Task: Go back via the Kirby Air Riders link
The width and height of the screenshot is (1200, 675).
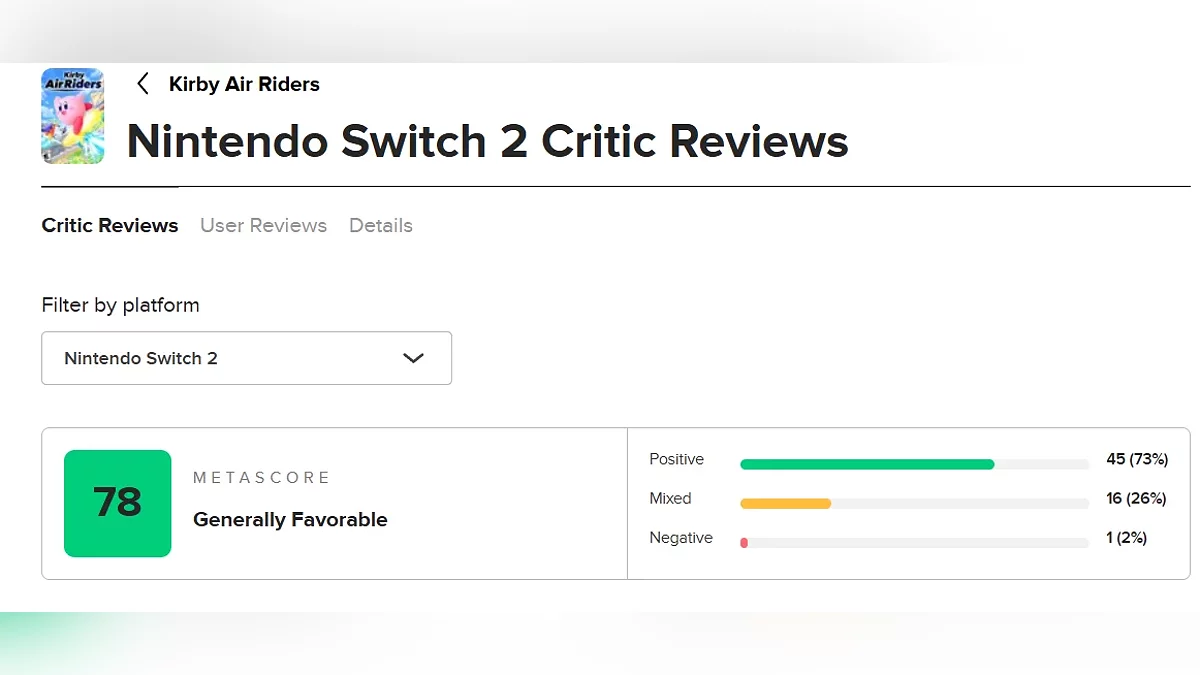Action: pyautogui.click(x=244, y=84)
